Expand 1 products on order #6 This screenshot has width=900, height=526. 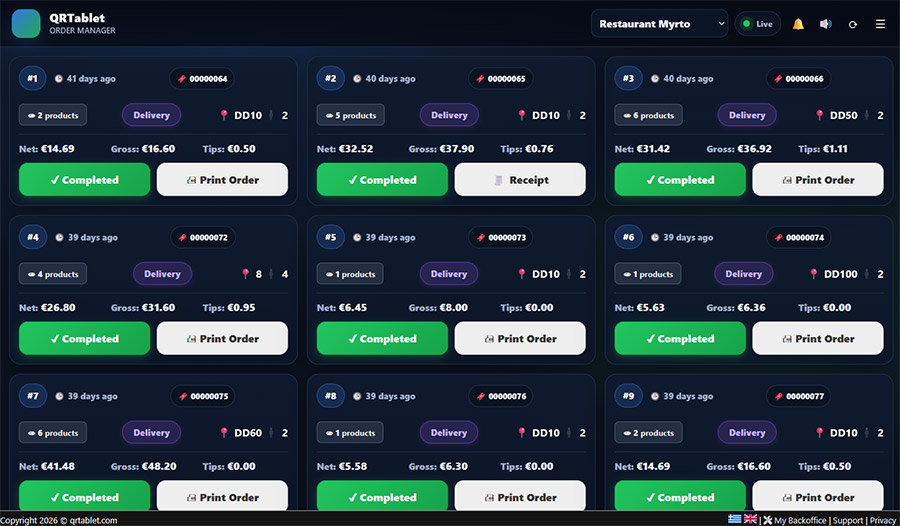(x=648, y=274)
